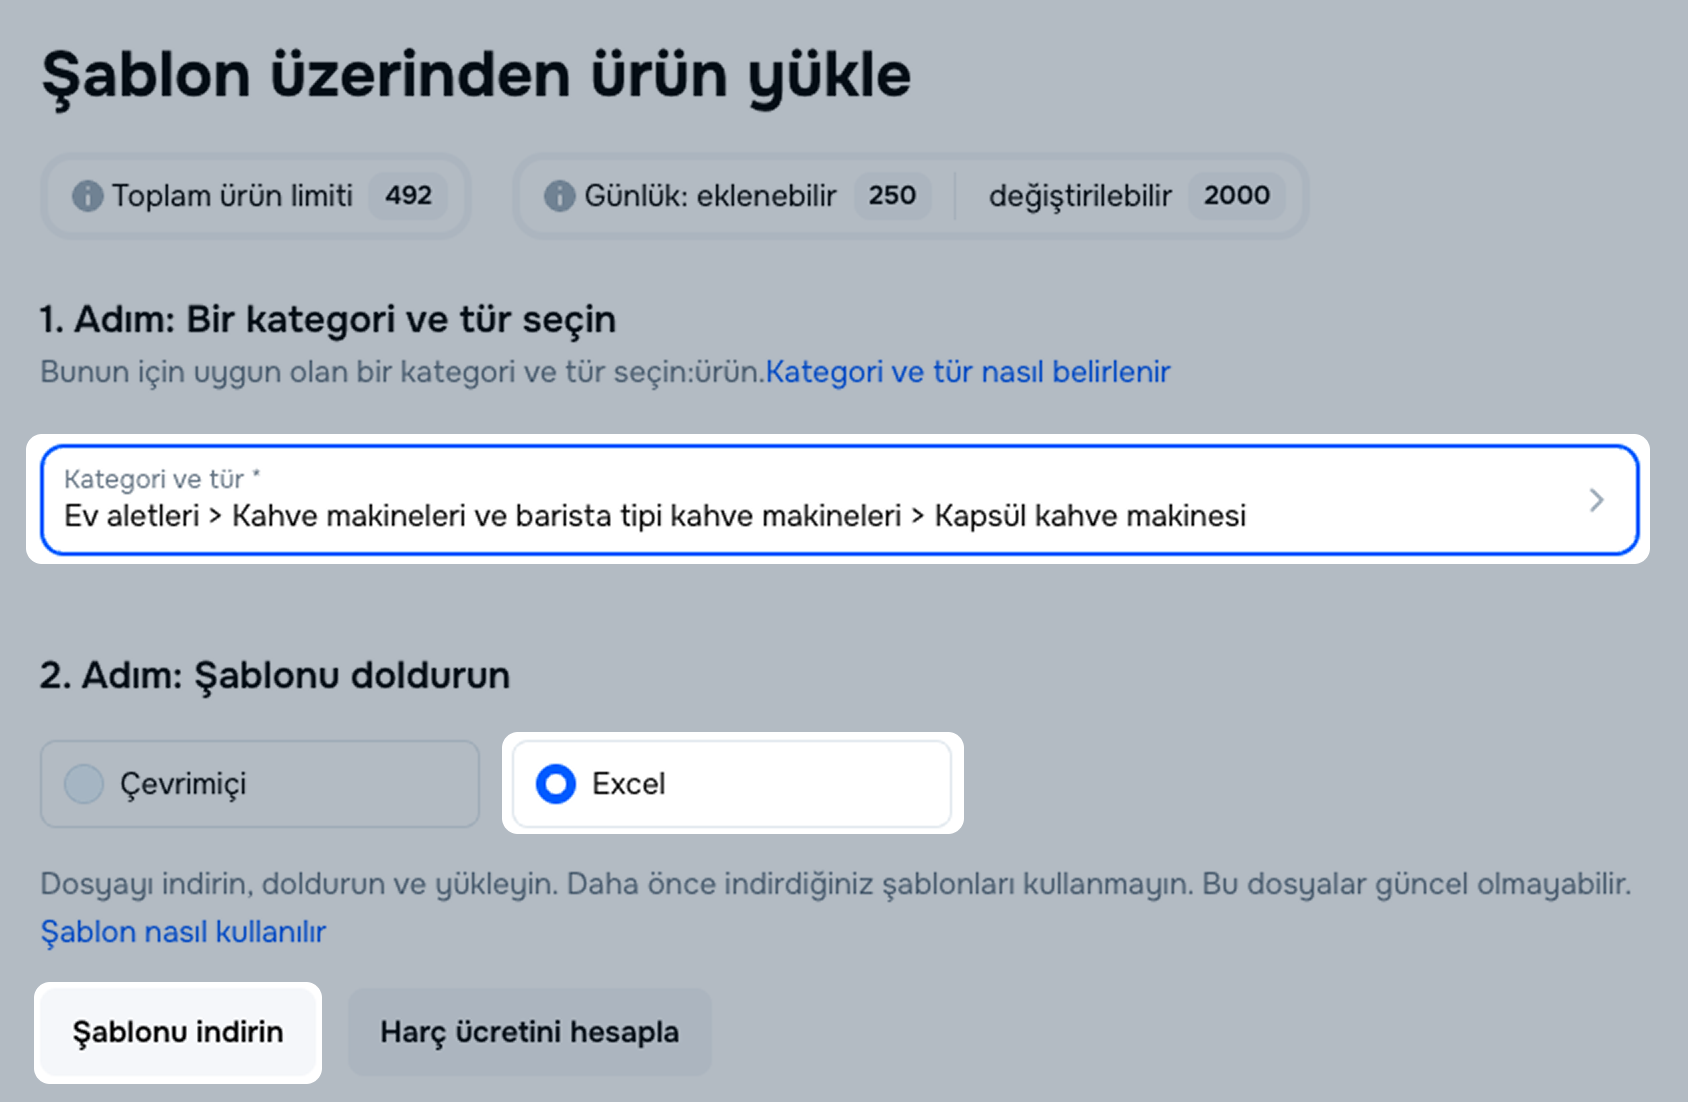Click 'Harç ücretini hesapla' button
This screenshot has width=1688, height=1102.
(529, 1032)
